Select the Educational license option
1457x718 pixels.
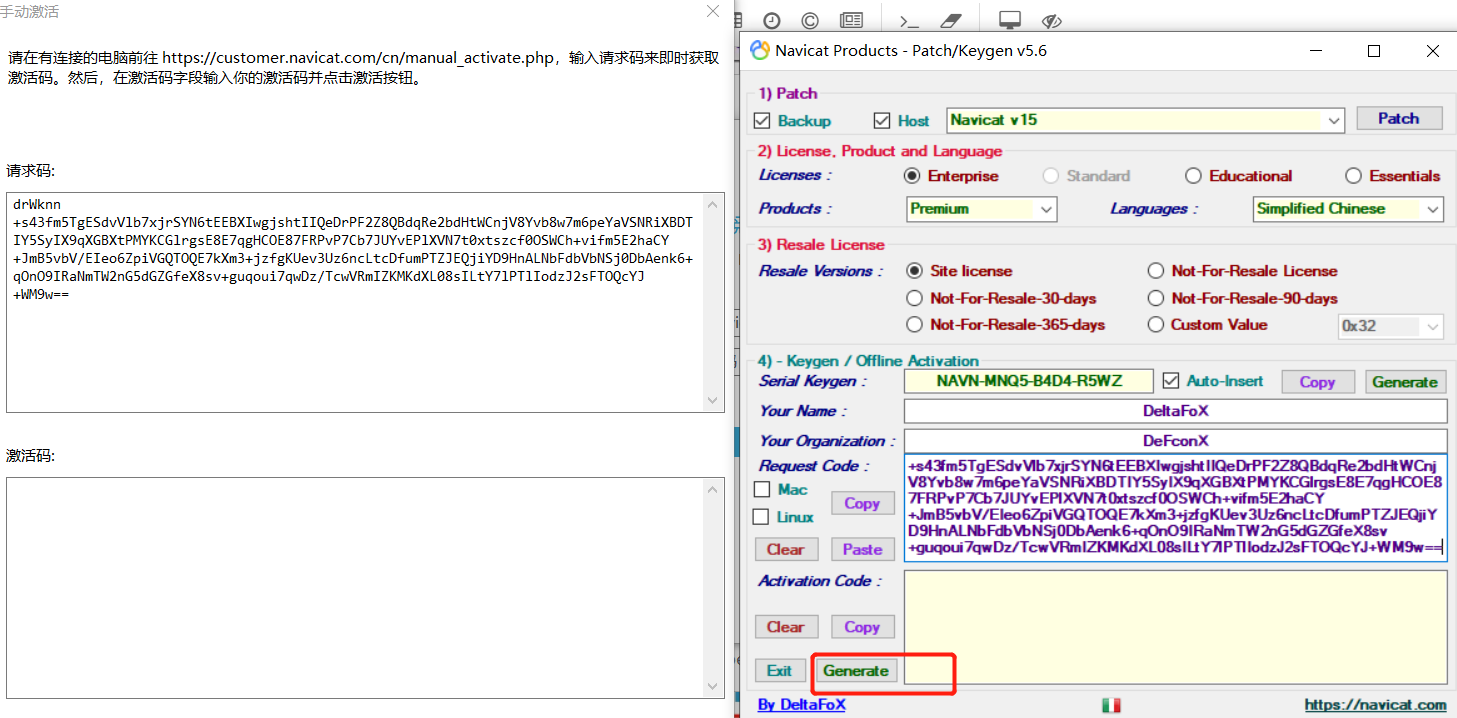[1193, 176]
